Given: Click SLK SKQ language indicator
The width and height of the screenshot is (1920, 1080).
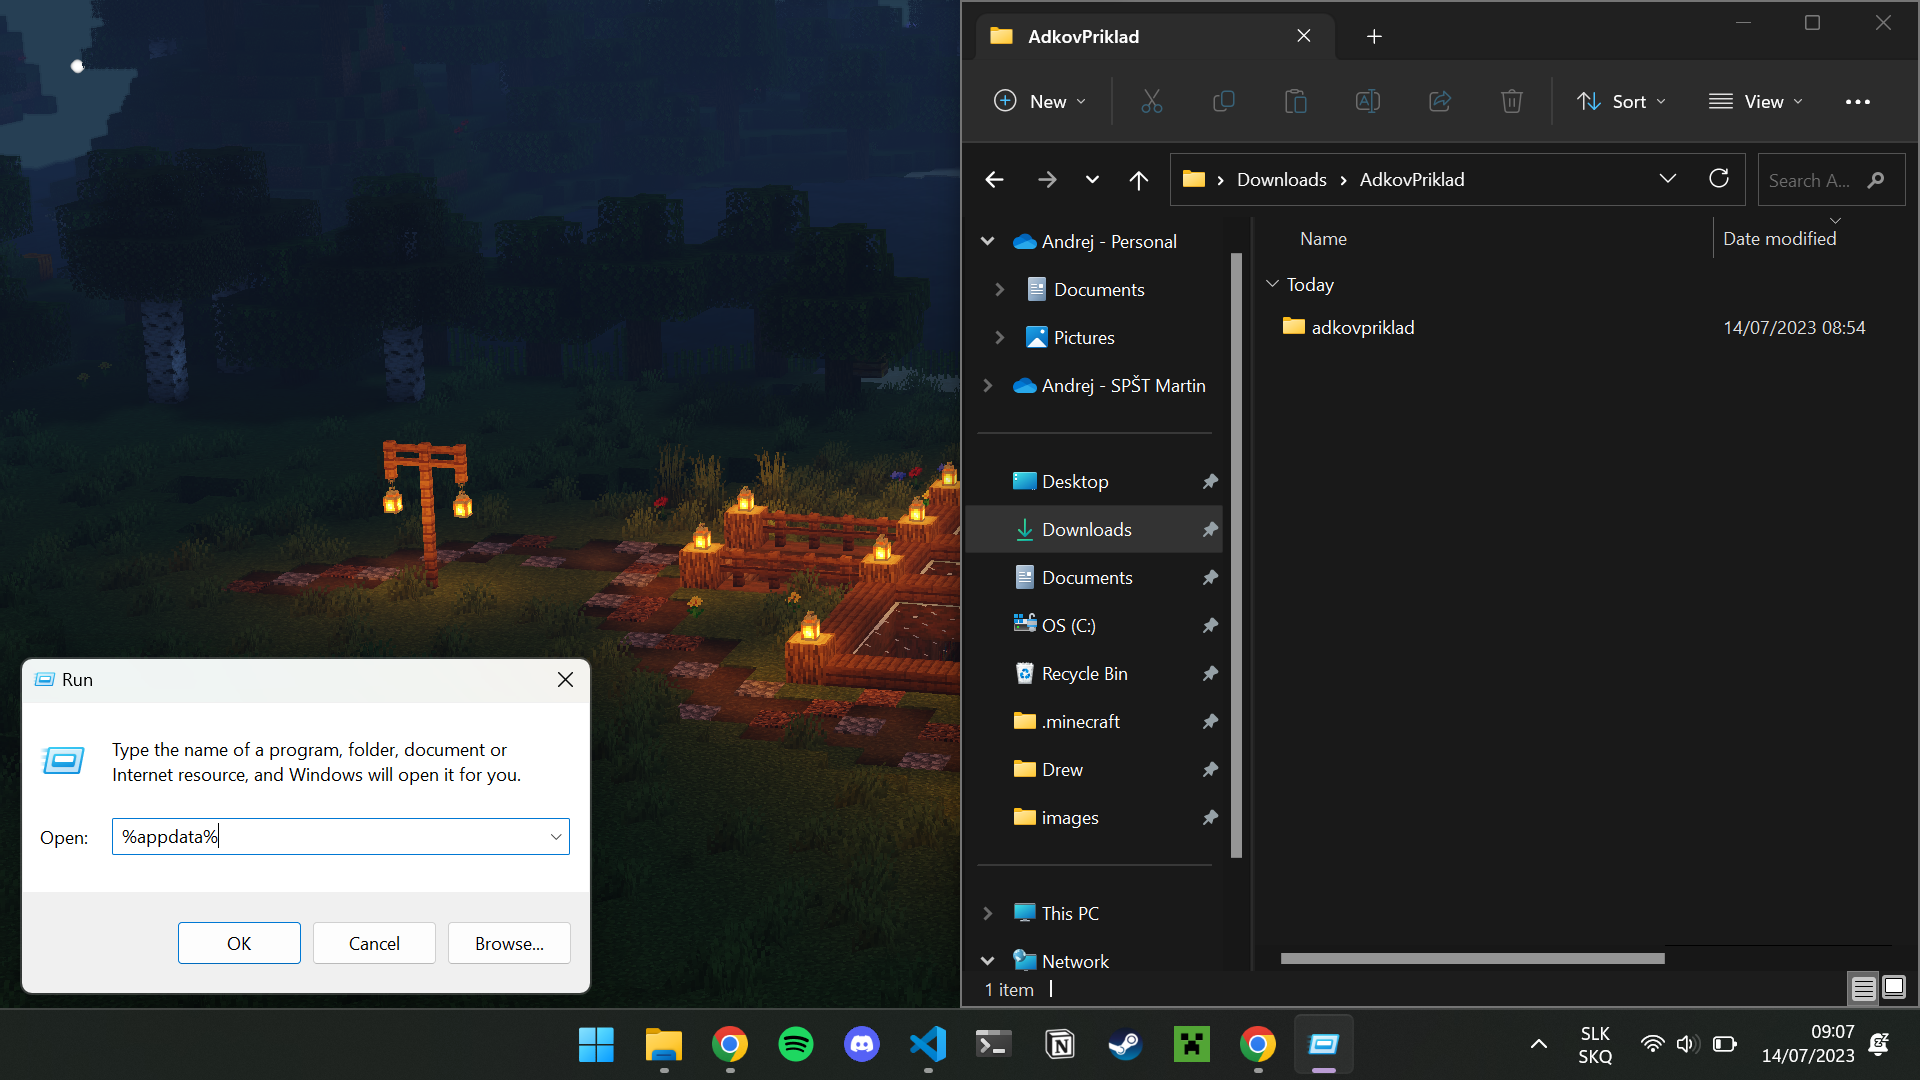Looking at the screenshot, I should pos(1595,1045).
